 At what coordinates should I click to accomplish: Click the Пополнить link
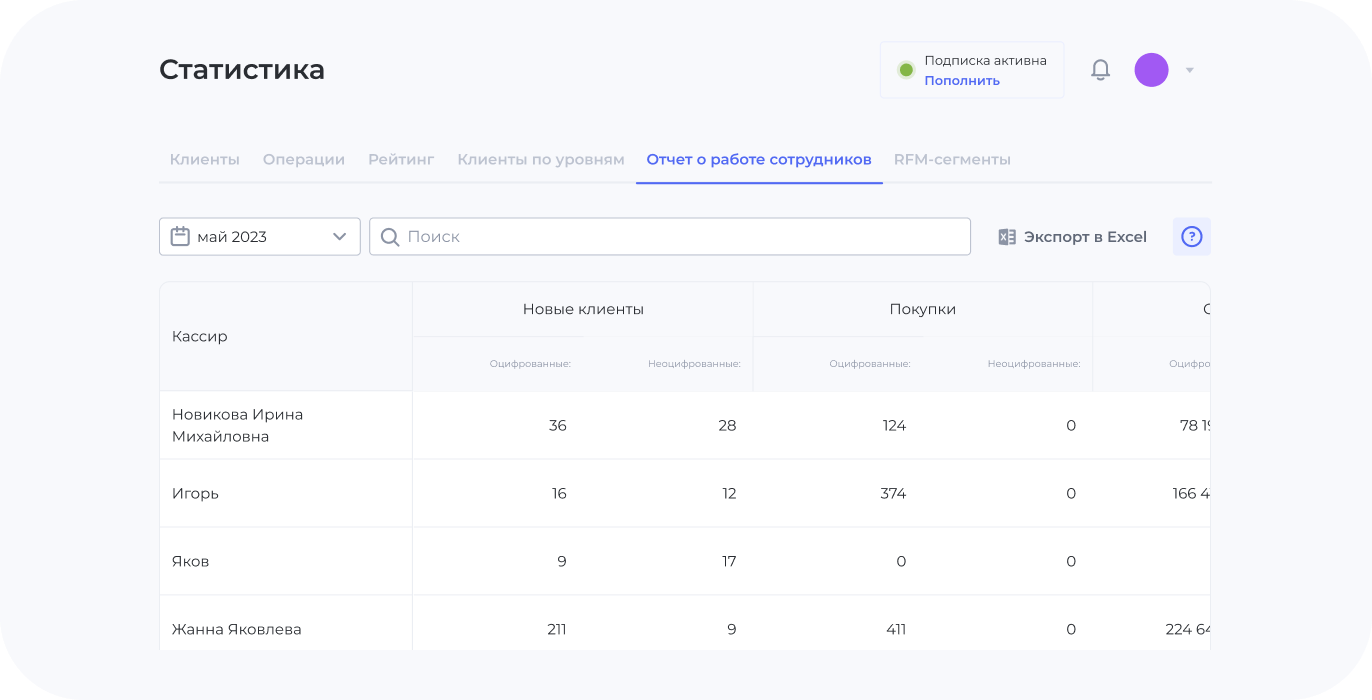(x=961, y=81)
